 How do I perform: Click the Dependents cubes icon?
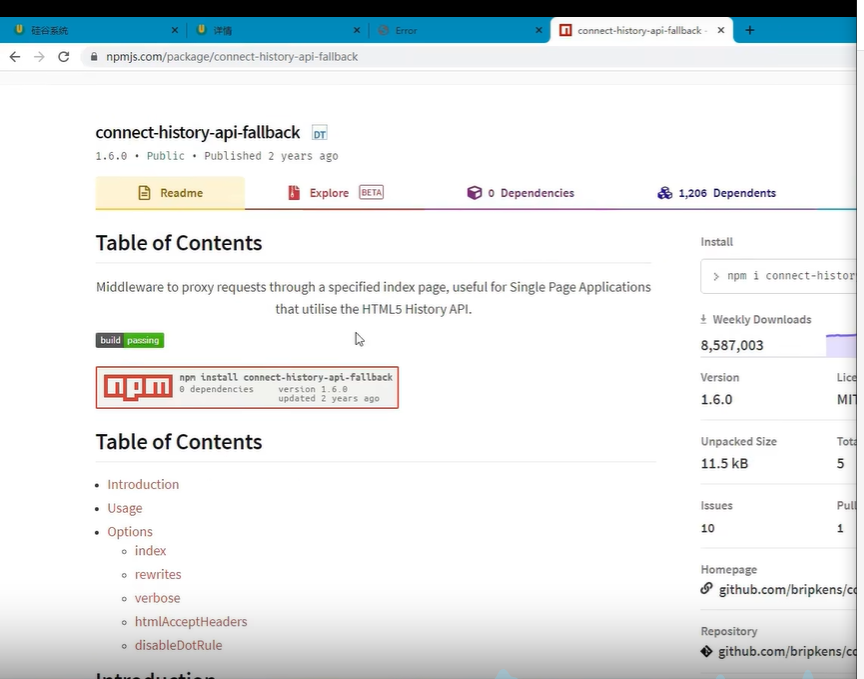coord(665,193)
